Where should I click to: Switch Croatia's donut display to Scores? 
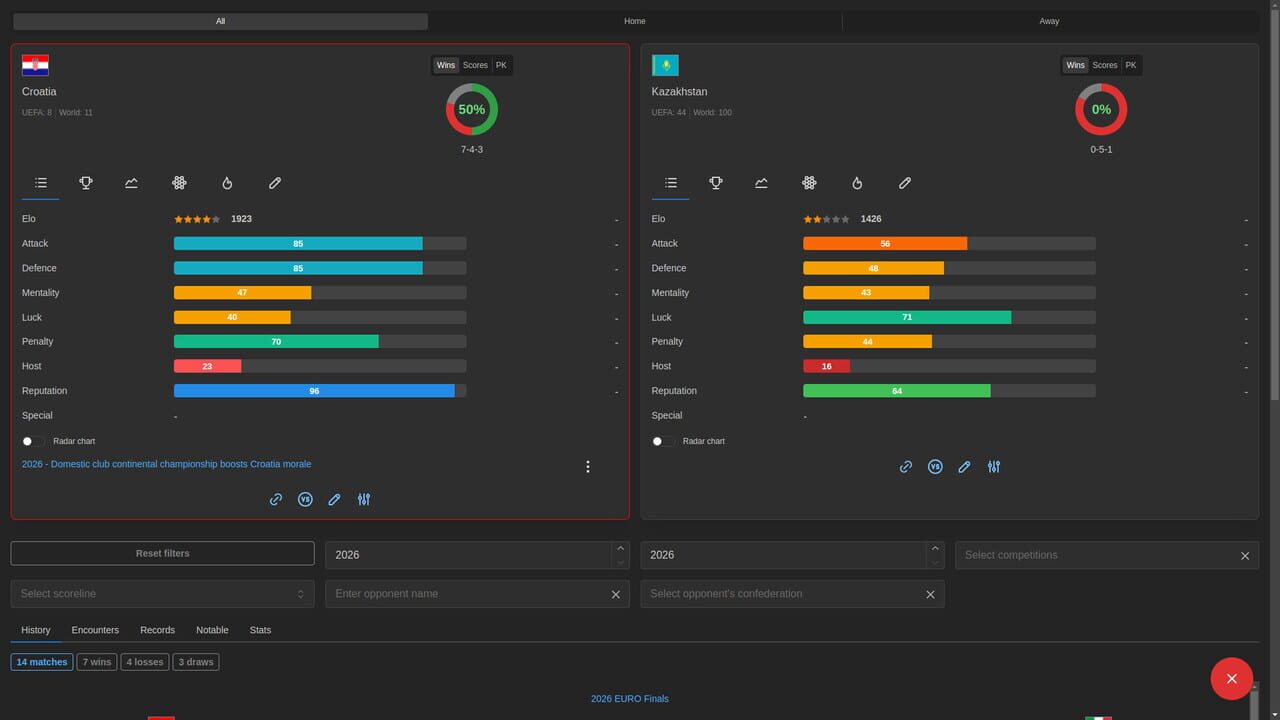475,65
